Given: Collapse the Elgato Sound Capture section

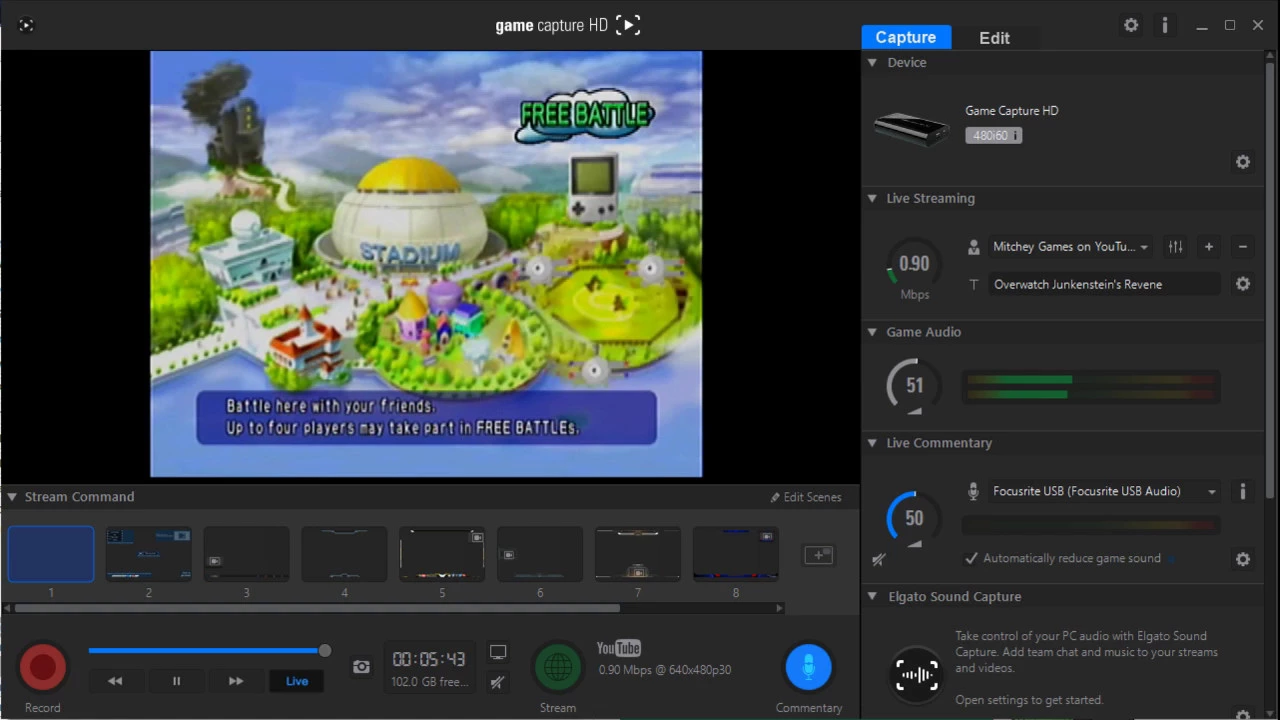Looking at the screenshot, I should (x=872, y=597).
